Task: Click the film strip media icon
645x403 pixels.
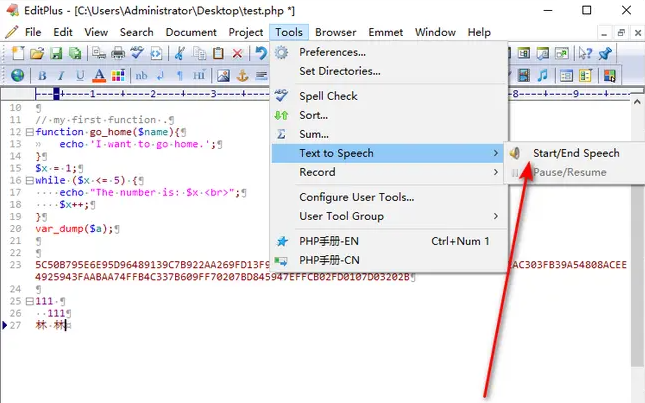Action: pyautogui.click(x=524, y=75)
